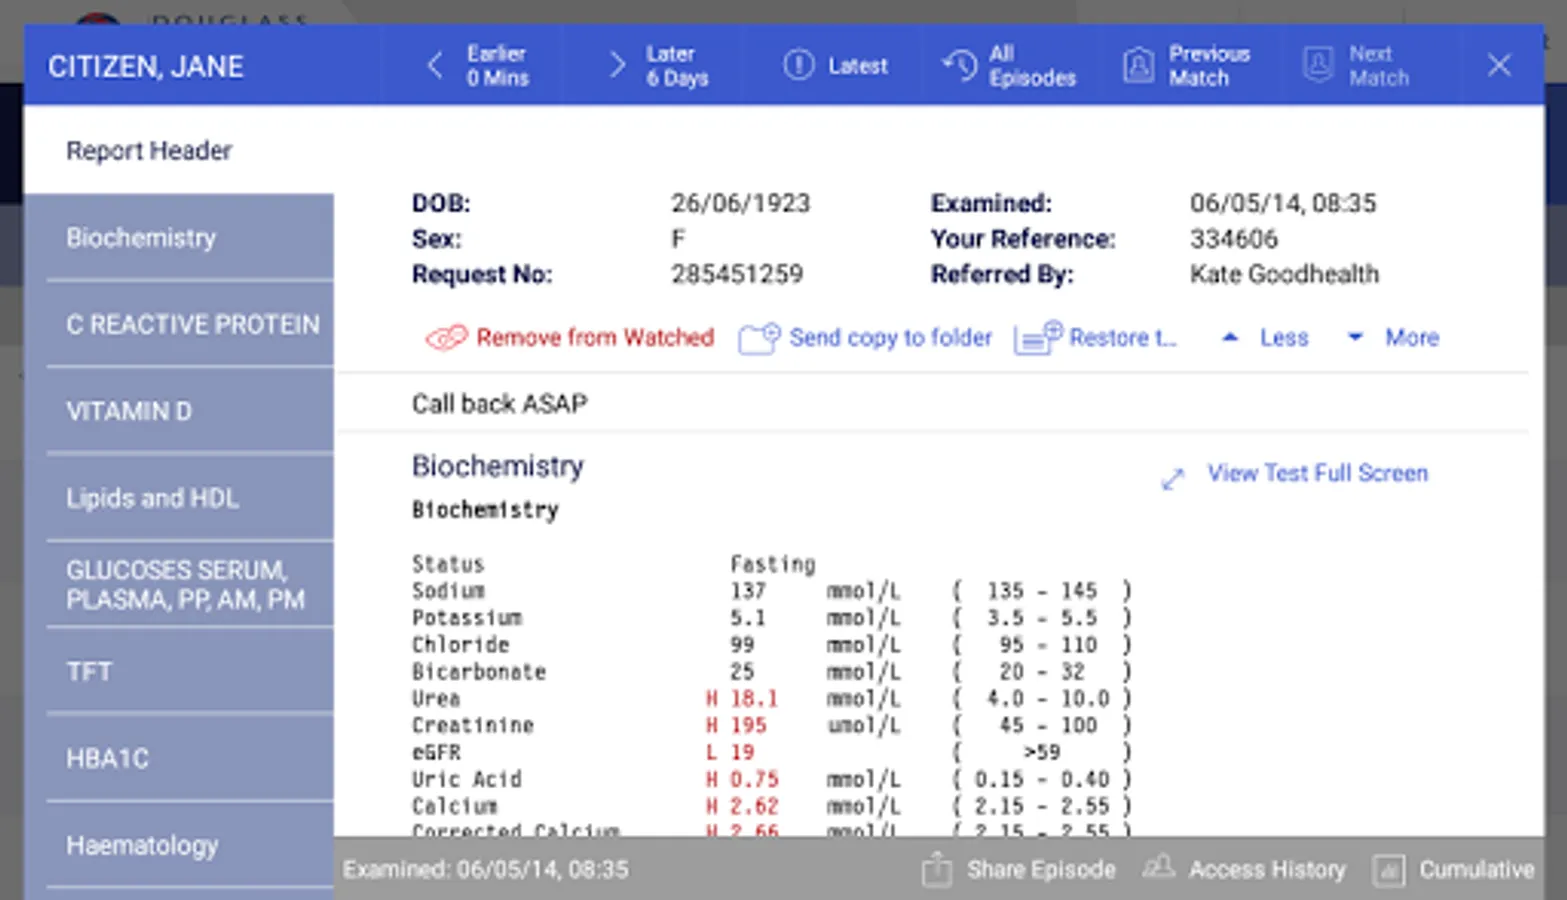
Task: Click the patient name CITIZEN, JANE
Action: 146,66
